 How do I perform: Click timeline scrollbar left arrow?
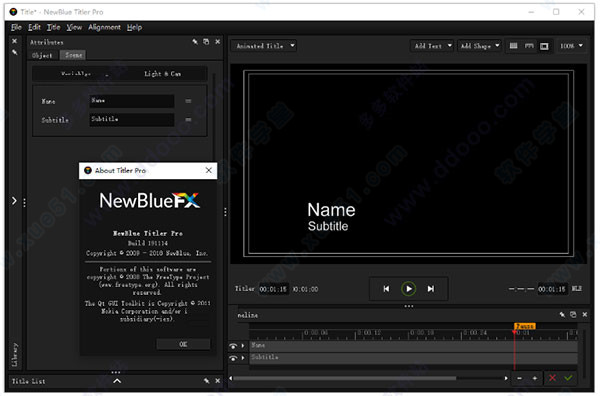click(230, 378)
